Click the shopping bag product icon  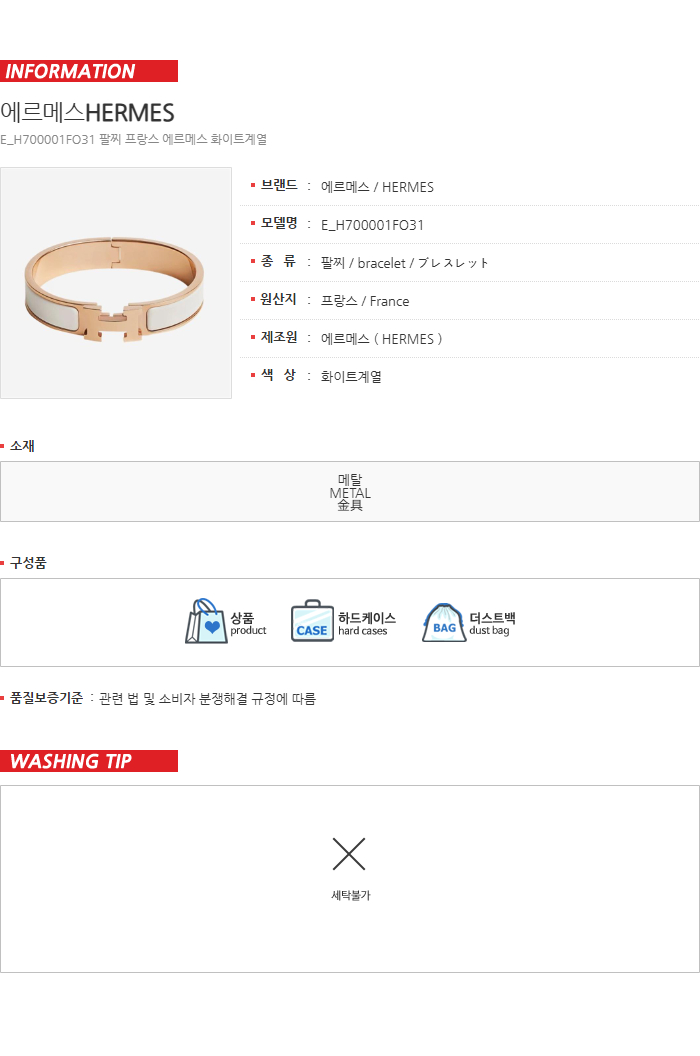(x=206, y=621)
